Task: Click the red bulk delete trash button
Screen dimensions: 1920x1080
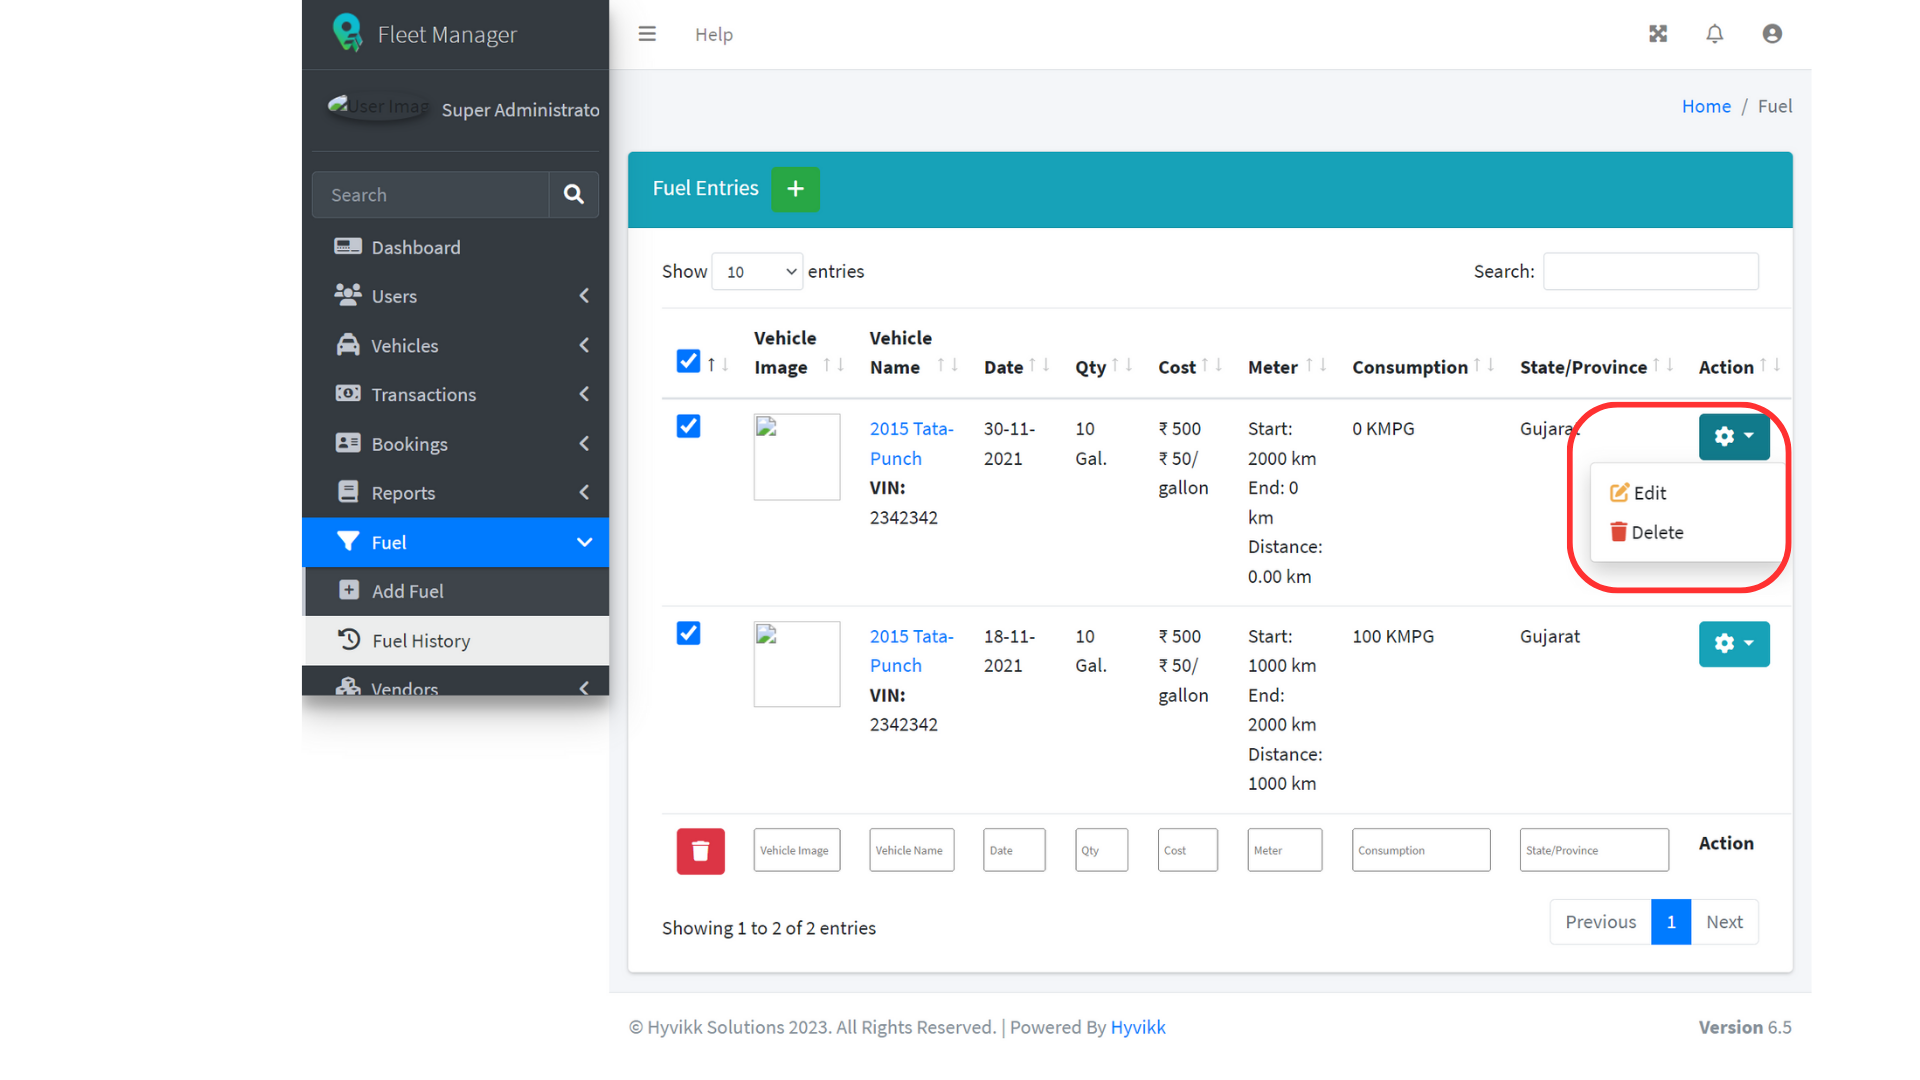Action: (x=700, y=851)
